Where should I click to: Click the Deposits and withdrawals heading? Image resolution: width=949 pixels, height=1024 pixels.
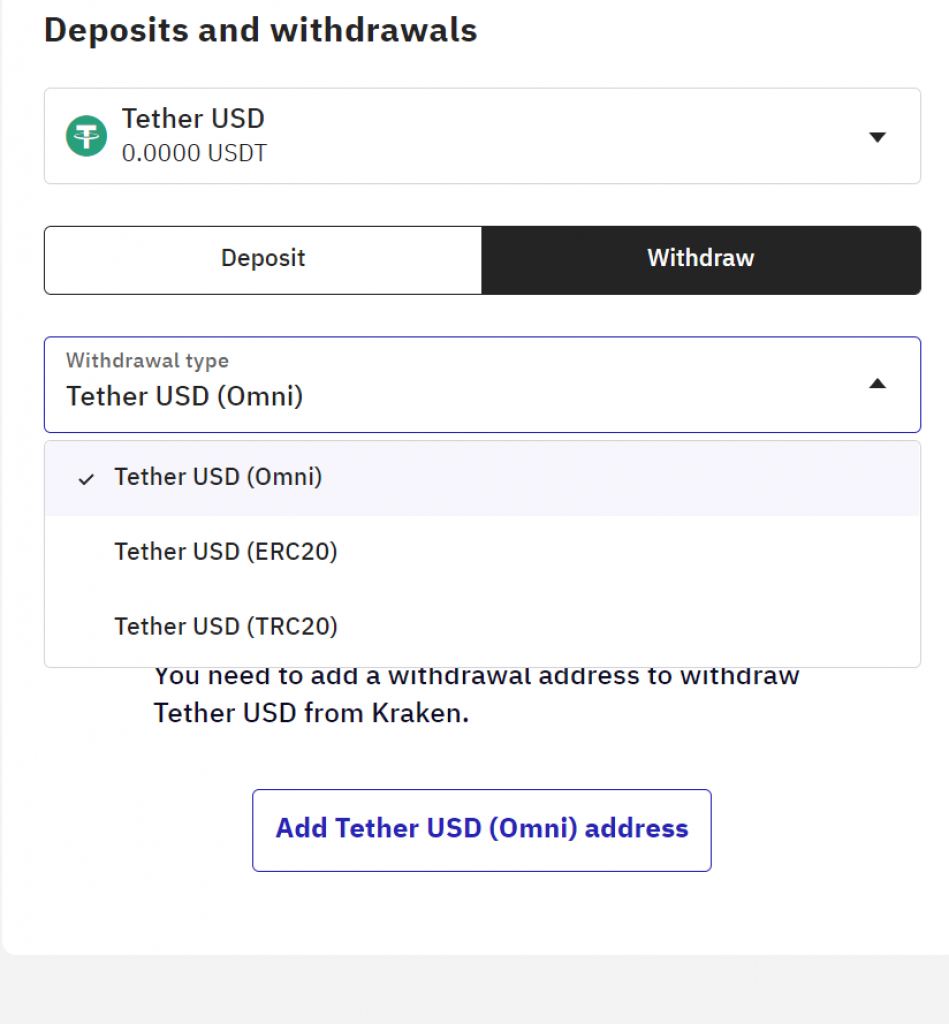click(x=261, y=31)
